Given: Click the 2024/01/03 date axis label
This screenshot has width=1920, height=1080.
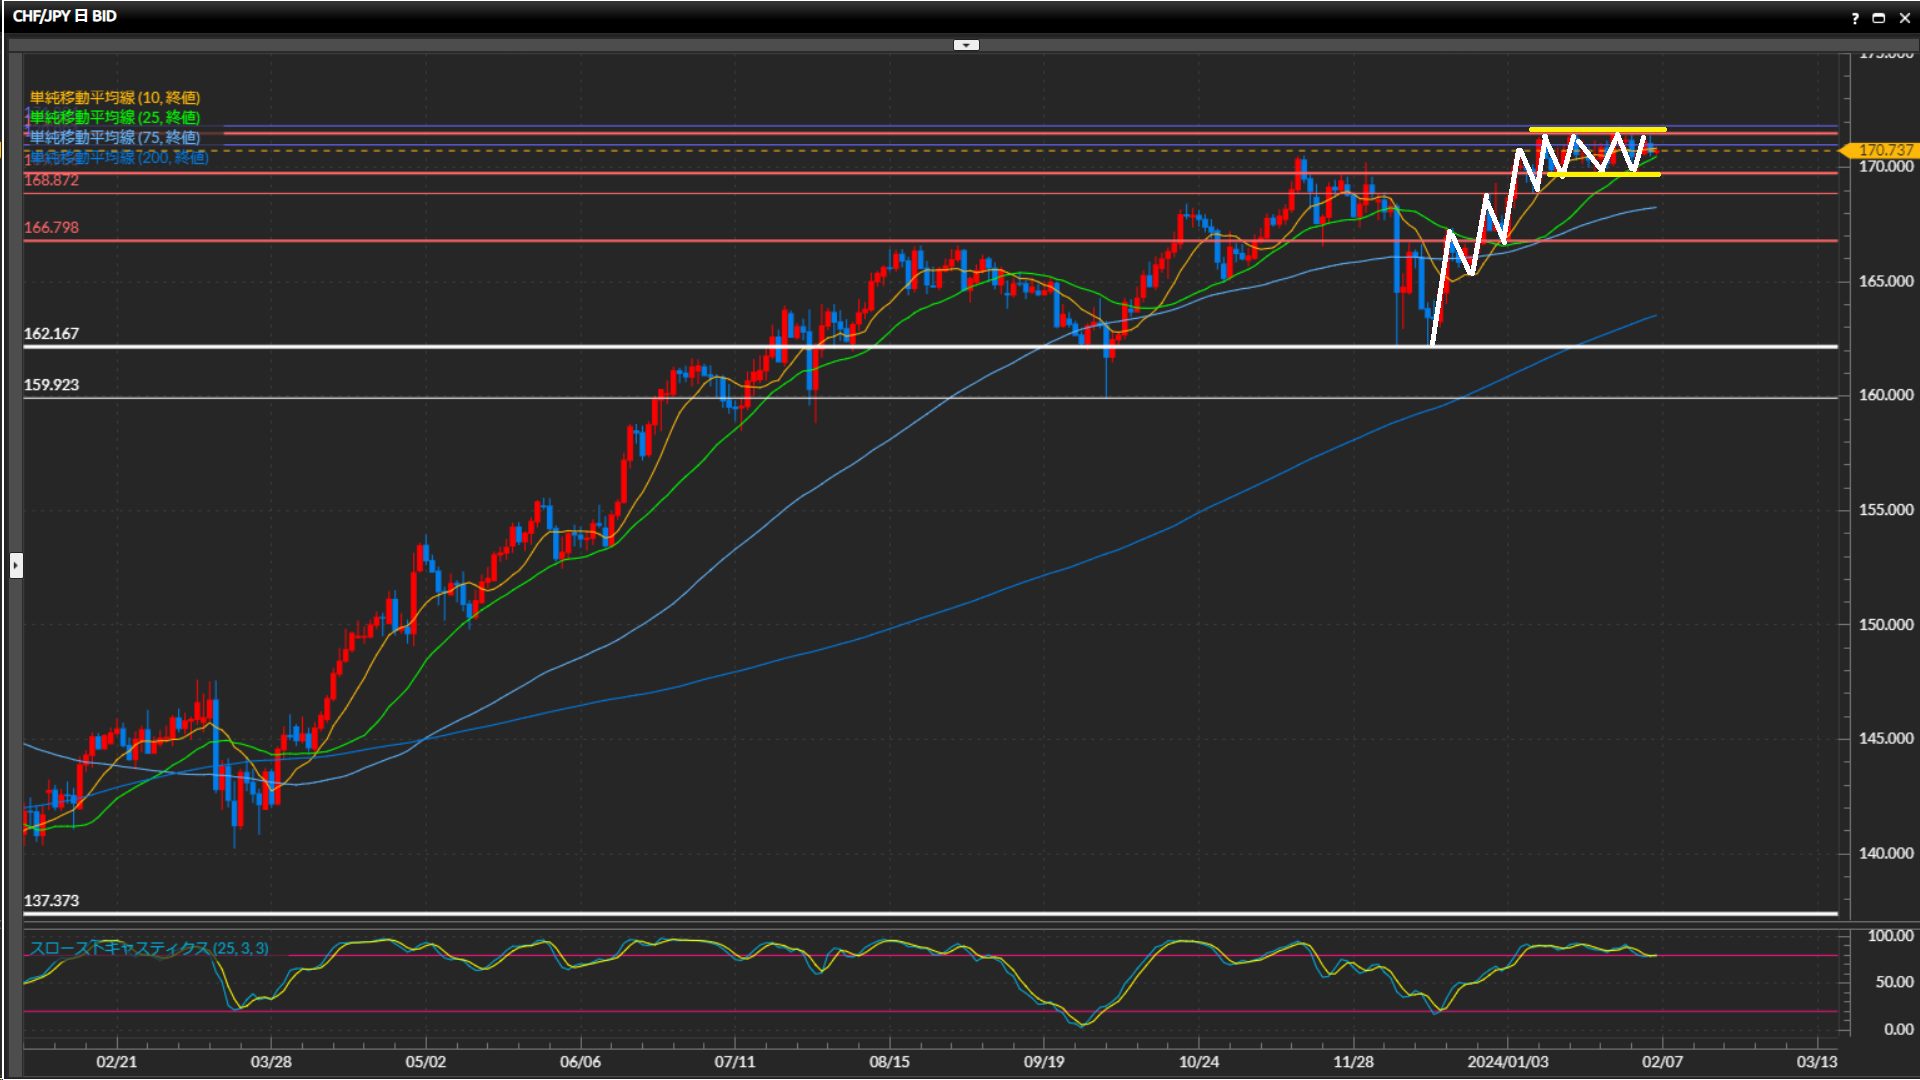Looking at the screenshot, I should (1507, 1062).
